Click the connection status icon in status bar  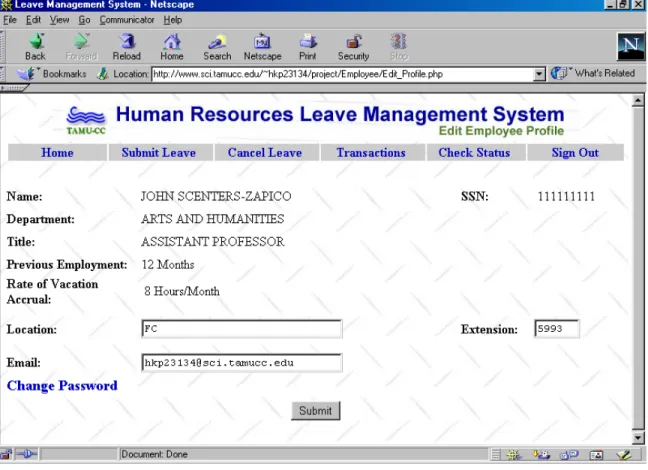pyautogui.click(x=27, y=454)
